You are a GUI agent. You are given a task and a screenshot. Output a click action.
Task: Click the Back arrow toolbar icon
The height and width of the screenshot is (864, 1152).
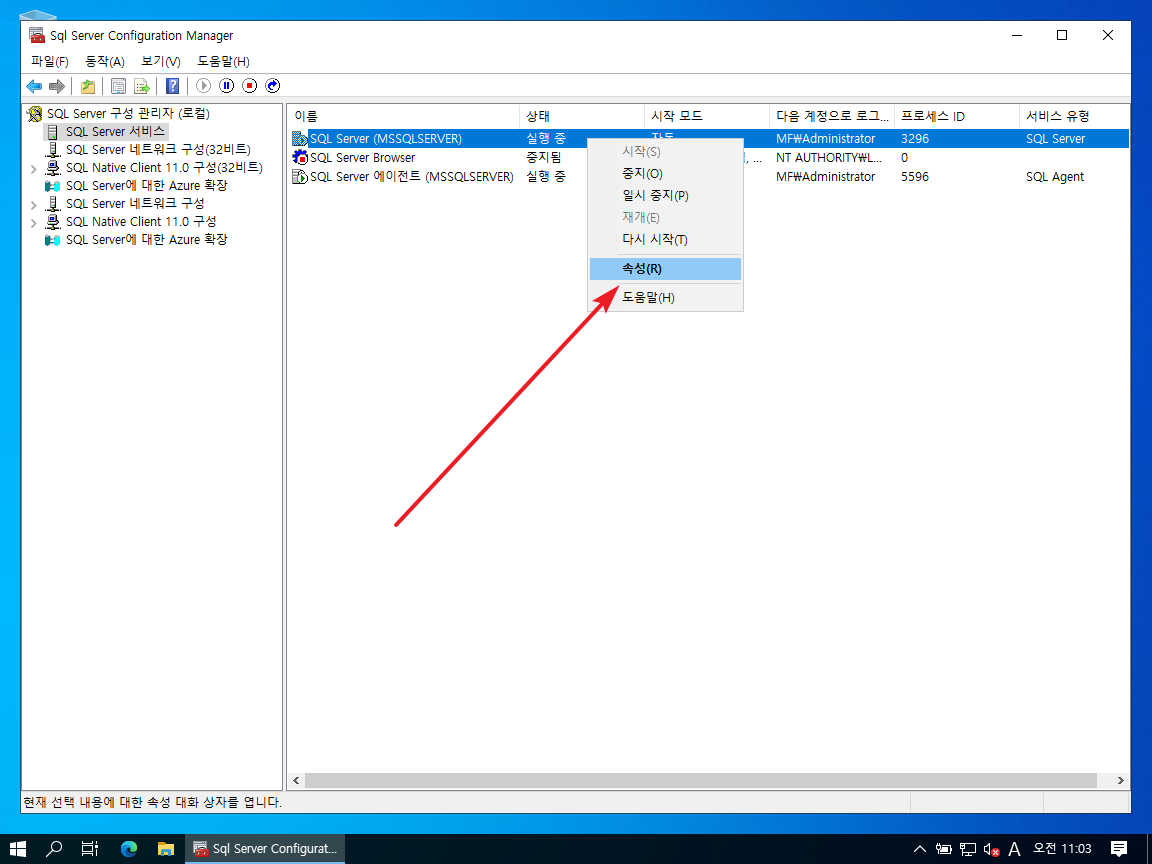coord(34,86)
